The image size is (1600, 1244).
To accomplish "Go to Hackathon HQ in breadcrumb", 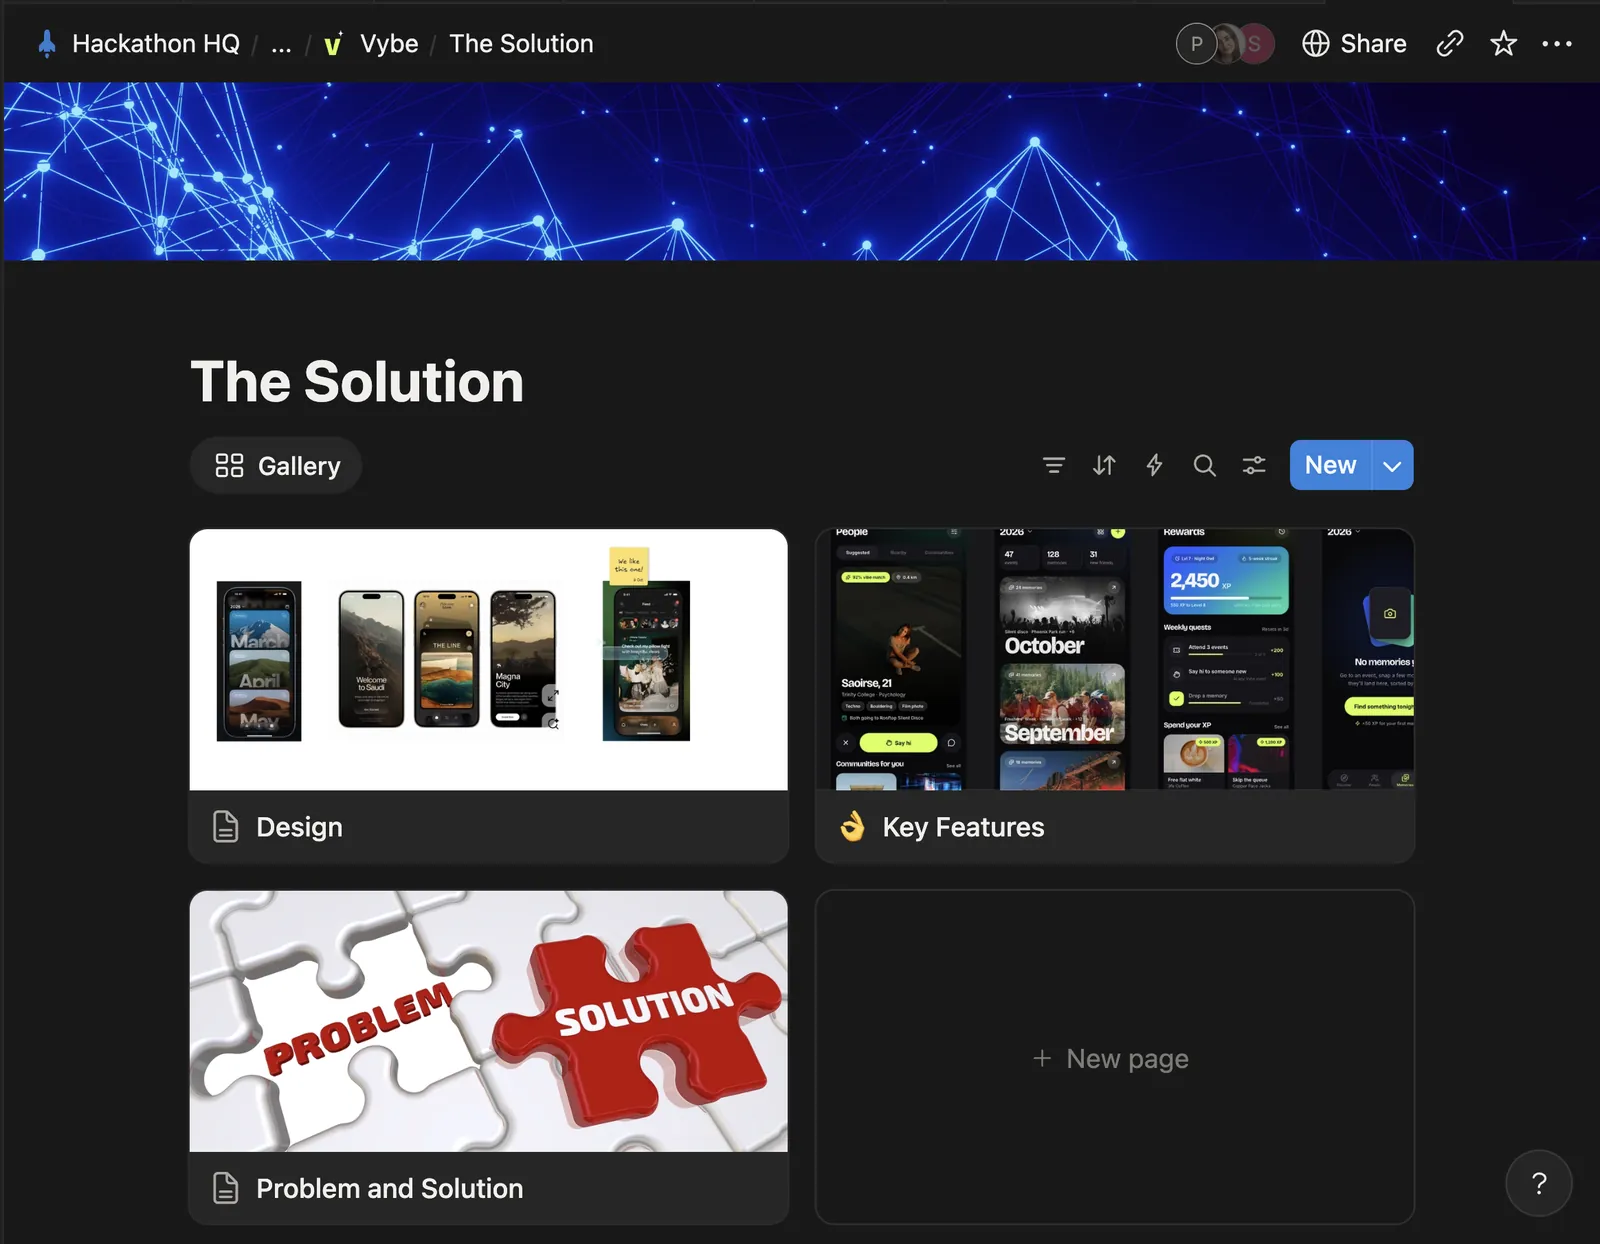I will [x=156, y=44].
